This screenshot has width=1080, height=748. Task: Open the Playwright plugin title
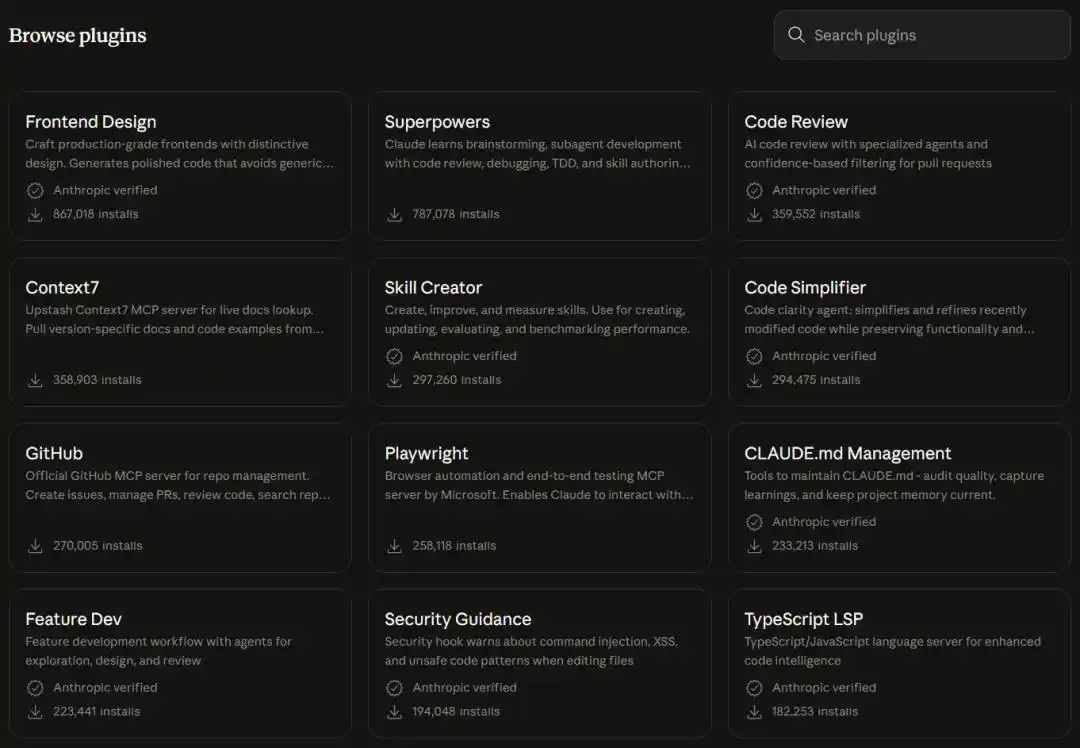pos(426,453)
